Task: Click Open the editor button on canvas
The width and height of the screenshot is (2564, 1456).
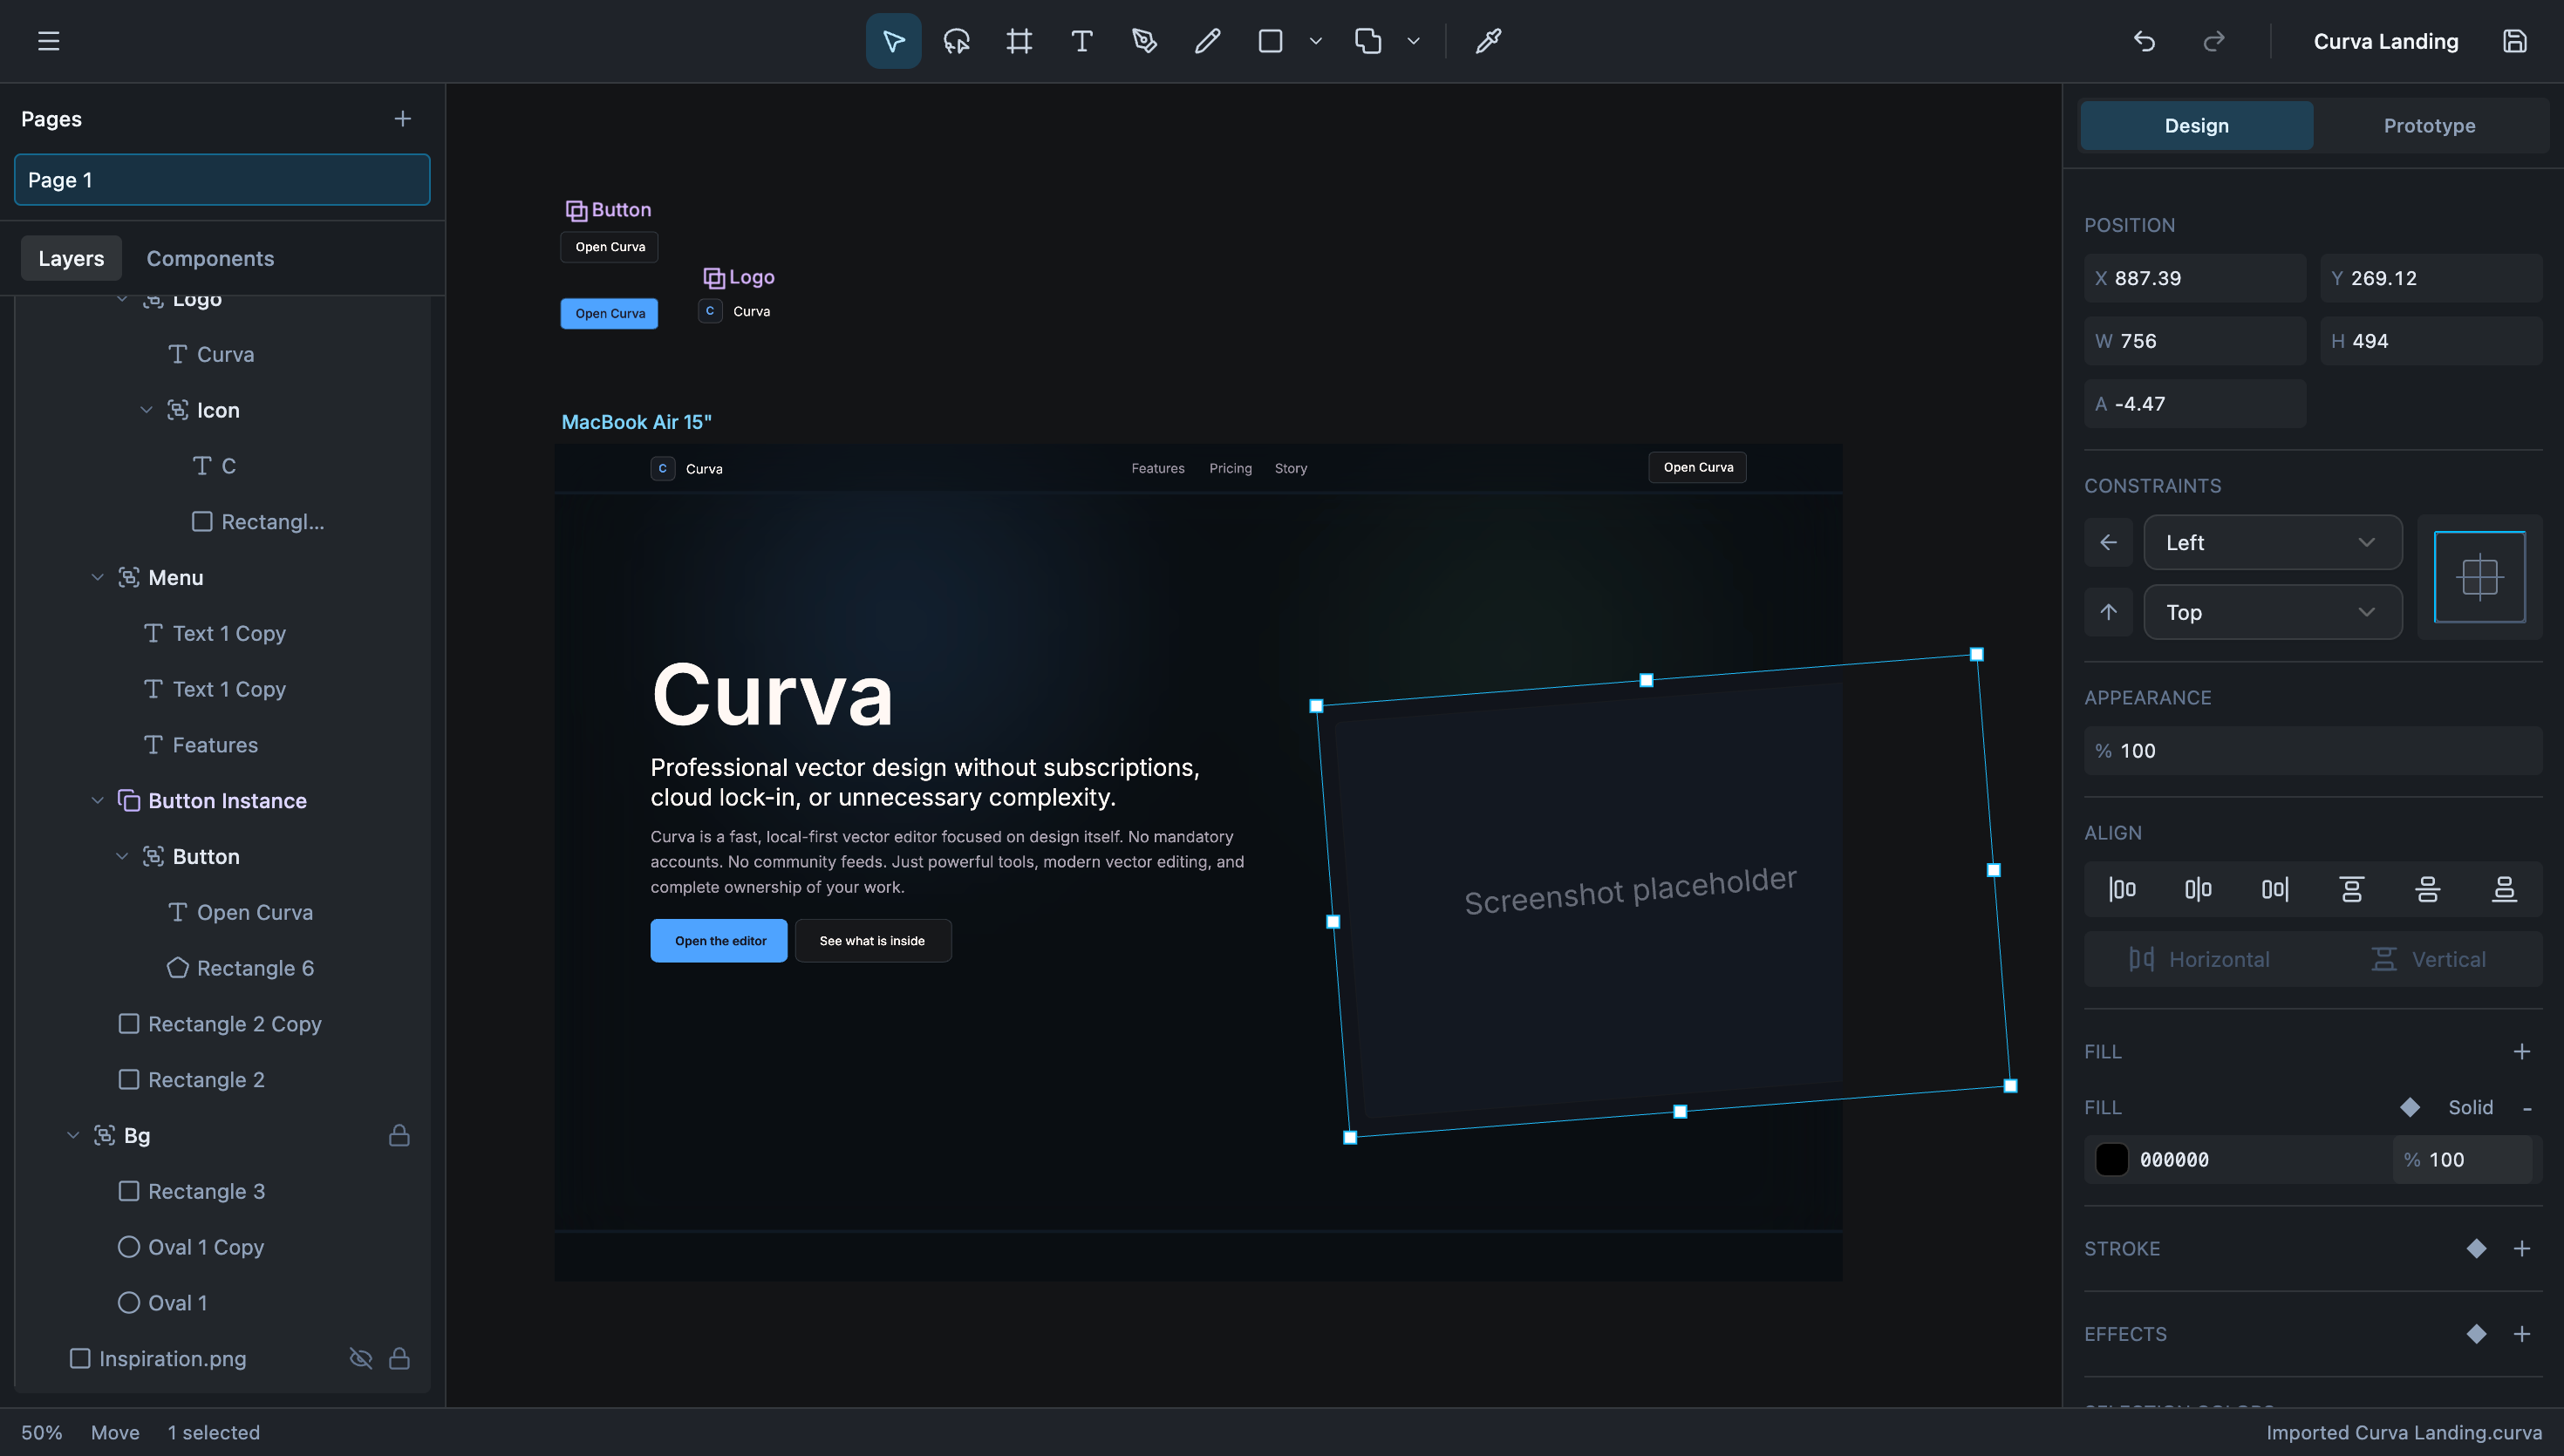Action: pos(719,941)
